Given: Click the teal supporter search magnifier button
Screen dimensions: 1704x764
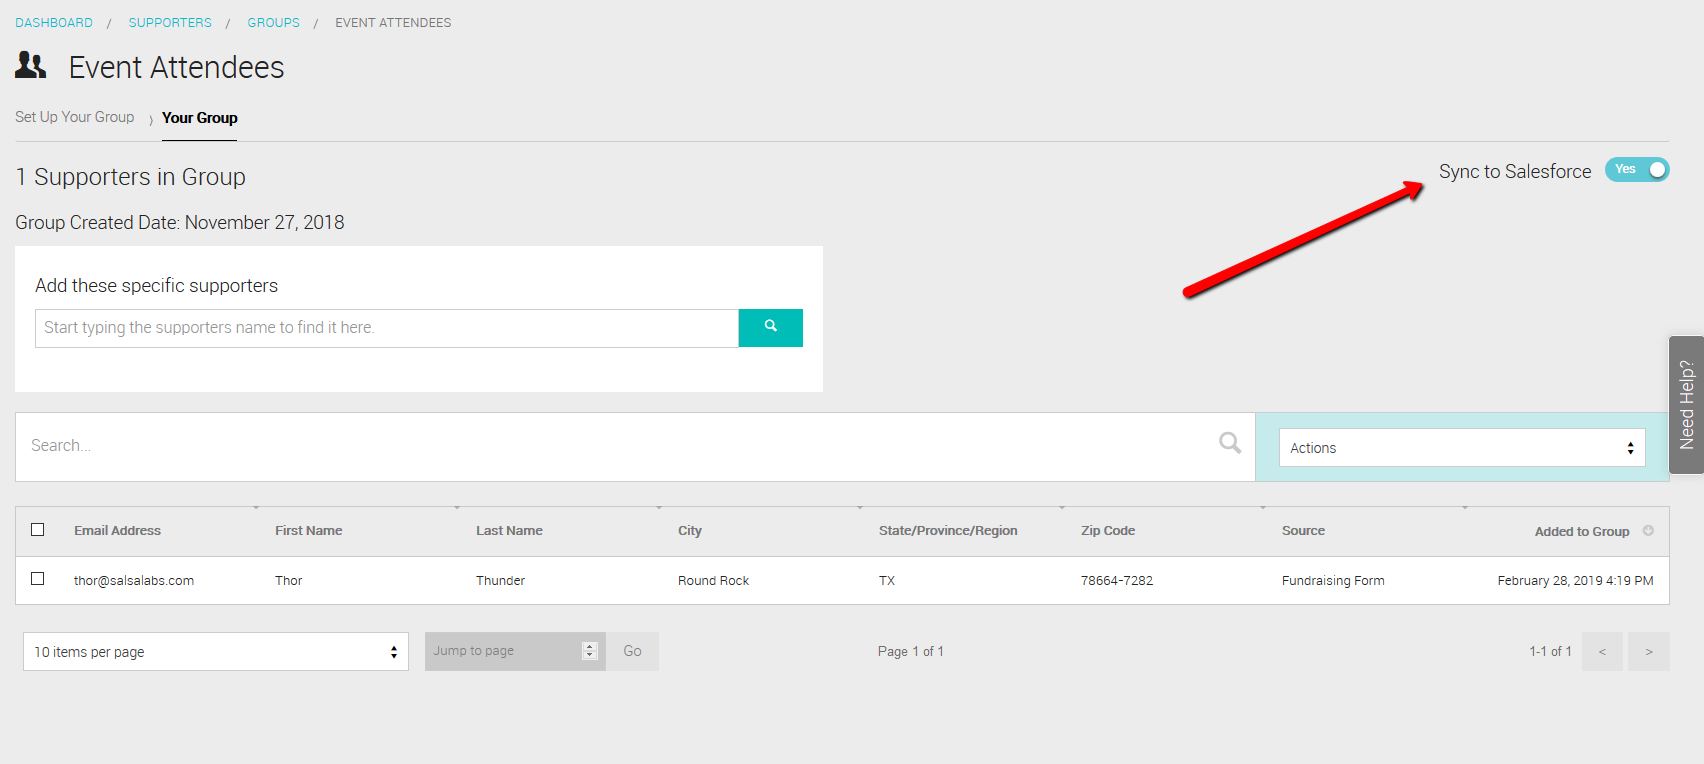Looking at the screenshot, I should (x=770, y=328).
